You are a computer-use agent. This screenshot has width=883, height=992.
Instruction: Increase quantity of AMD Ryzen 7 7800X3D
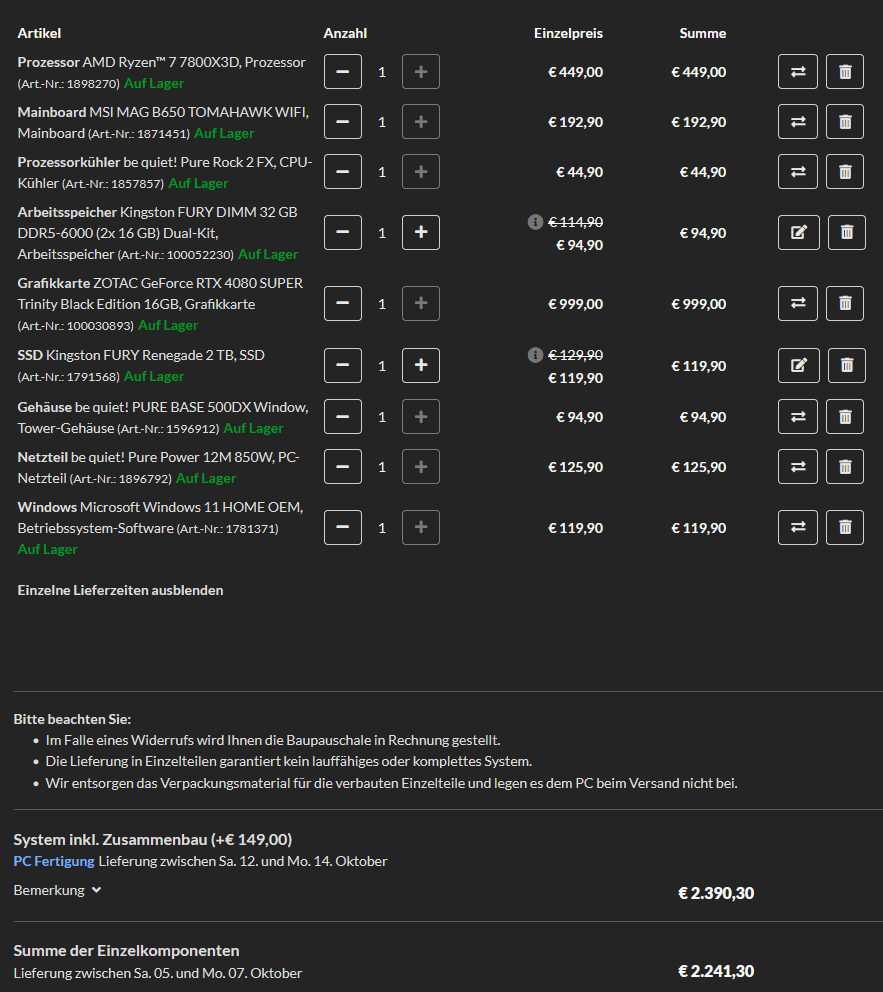click(421, 71)
